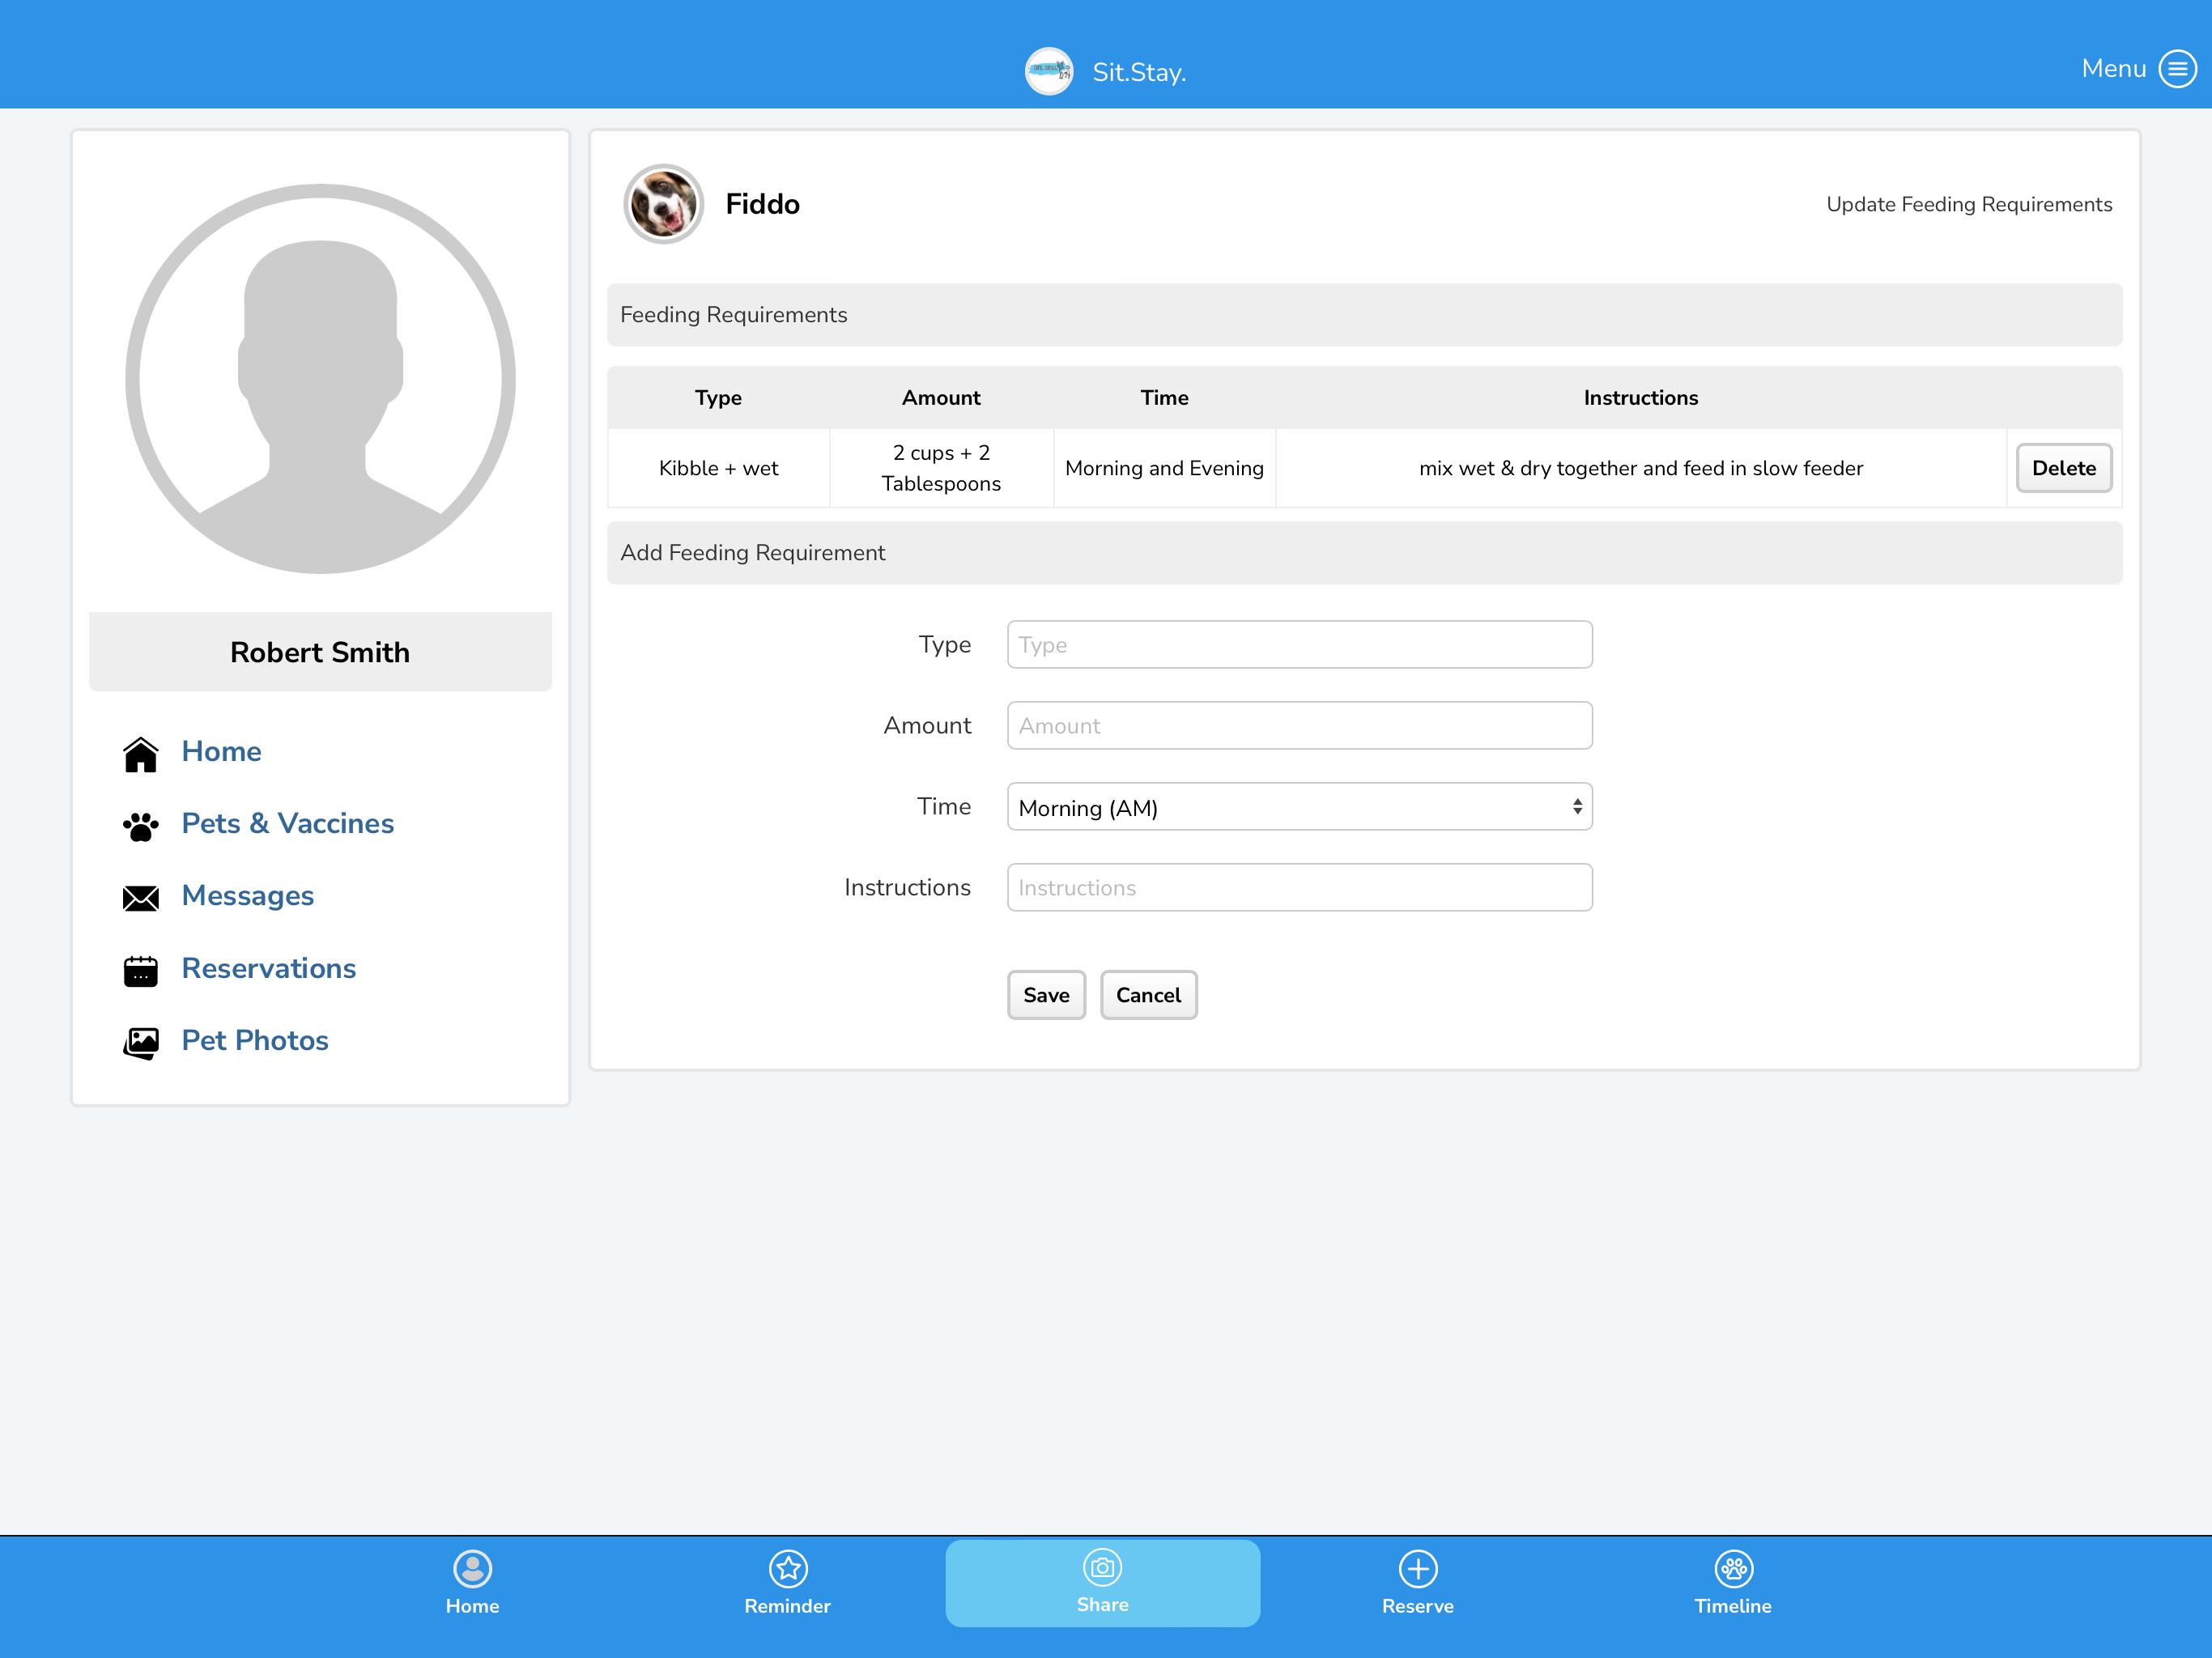This screenshot has width=2212, height=1658.
Task: Tap the paw icon for Timeline
Action: click(x=1733, y=1568)
